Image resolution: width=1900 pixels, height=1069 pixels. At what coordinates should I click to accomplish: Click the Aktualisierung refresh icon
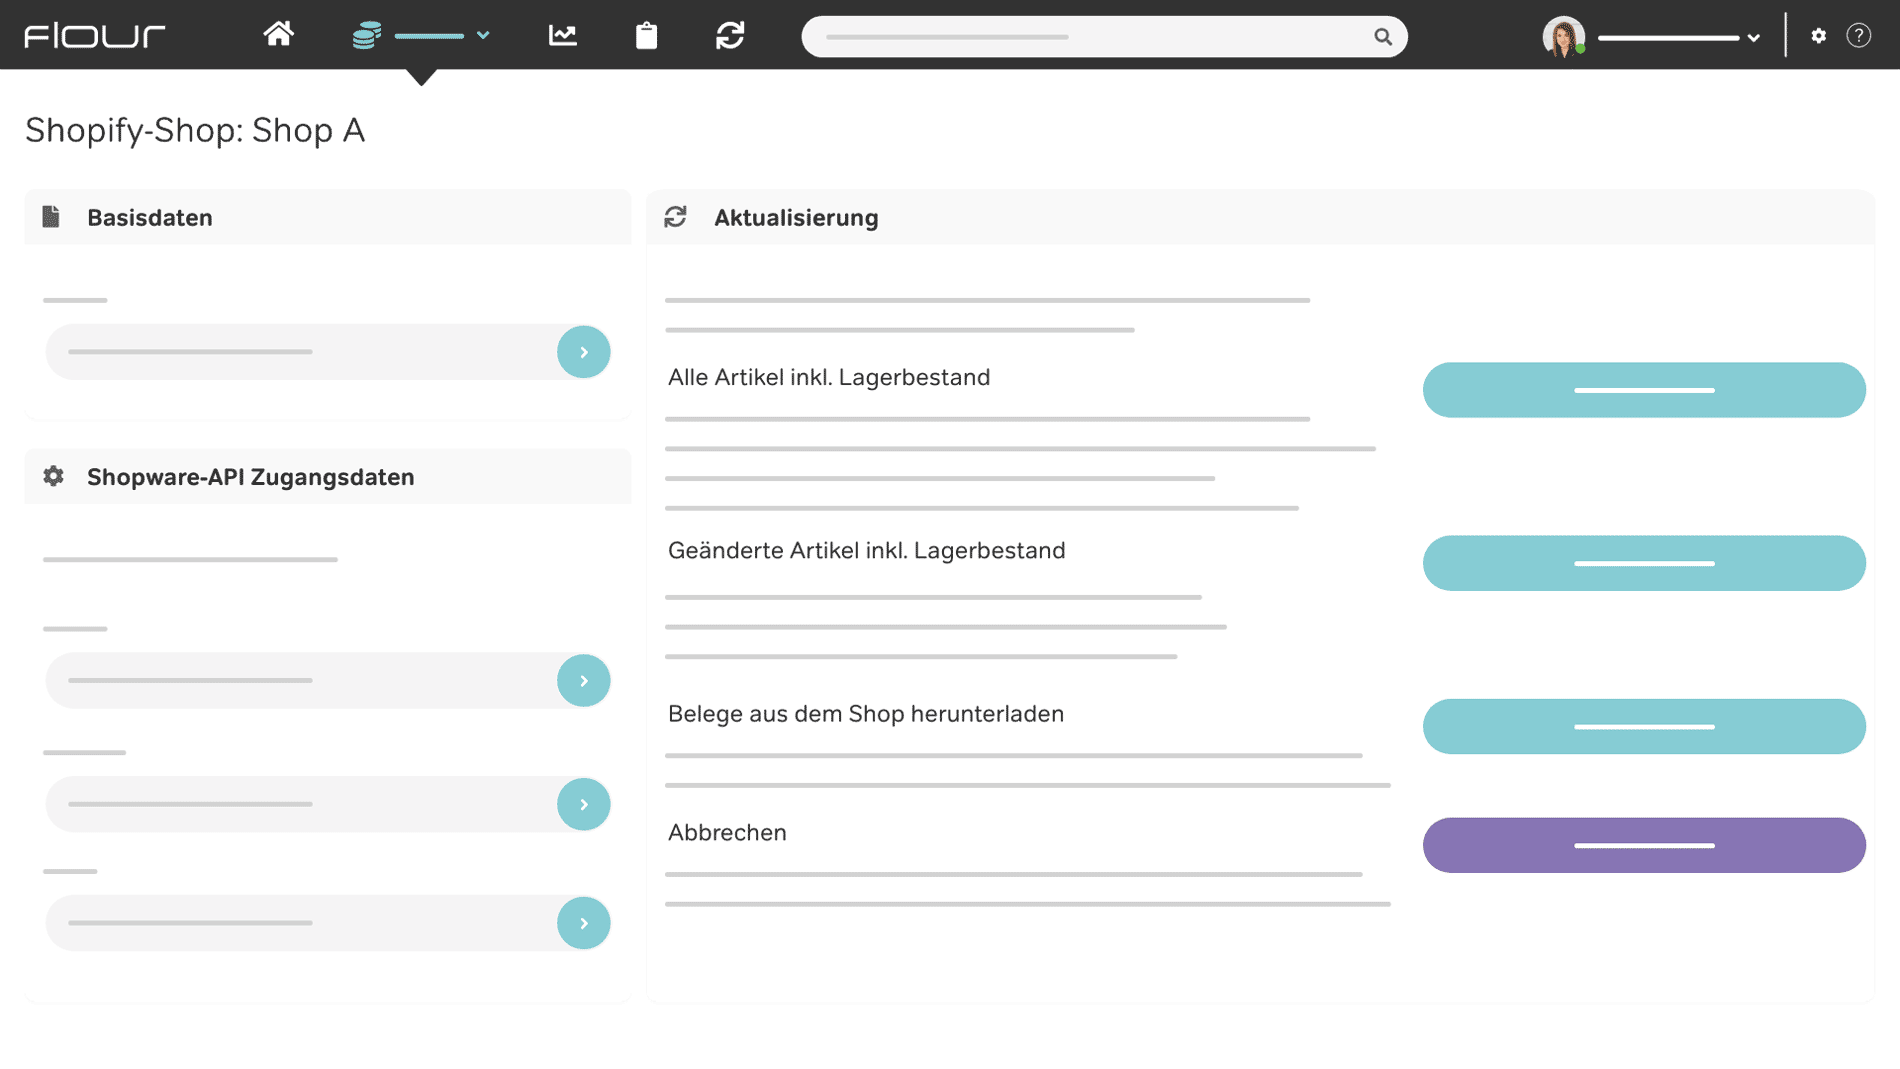[676, 217]
